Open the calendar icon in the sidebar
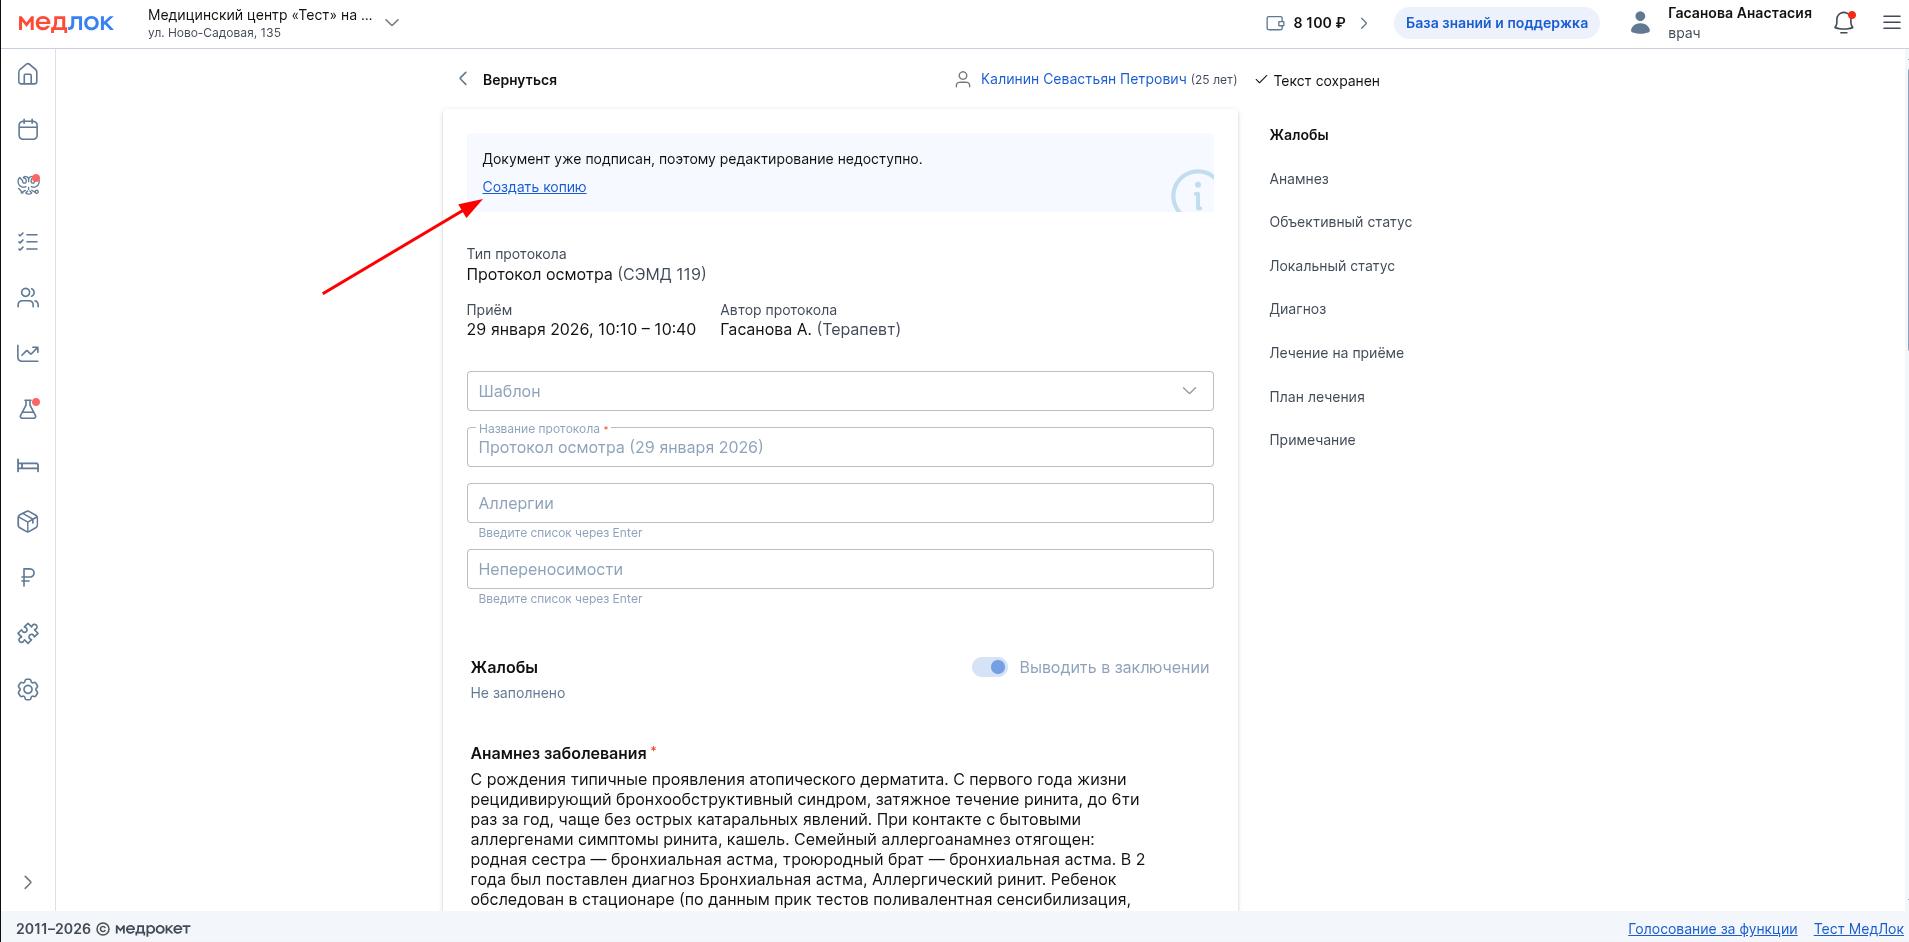The width and height of the screenshot is (1909, 942). pos(28,130)
